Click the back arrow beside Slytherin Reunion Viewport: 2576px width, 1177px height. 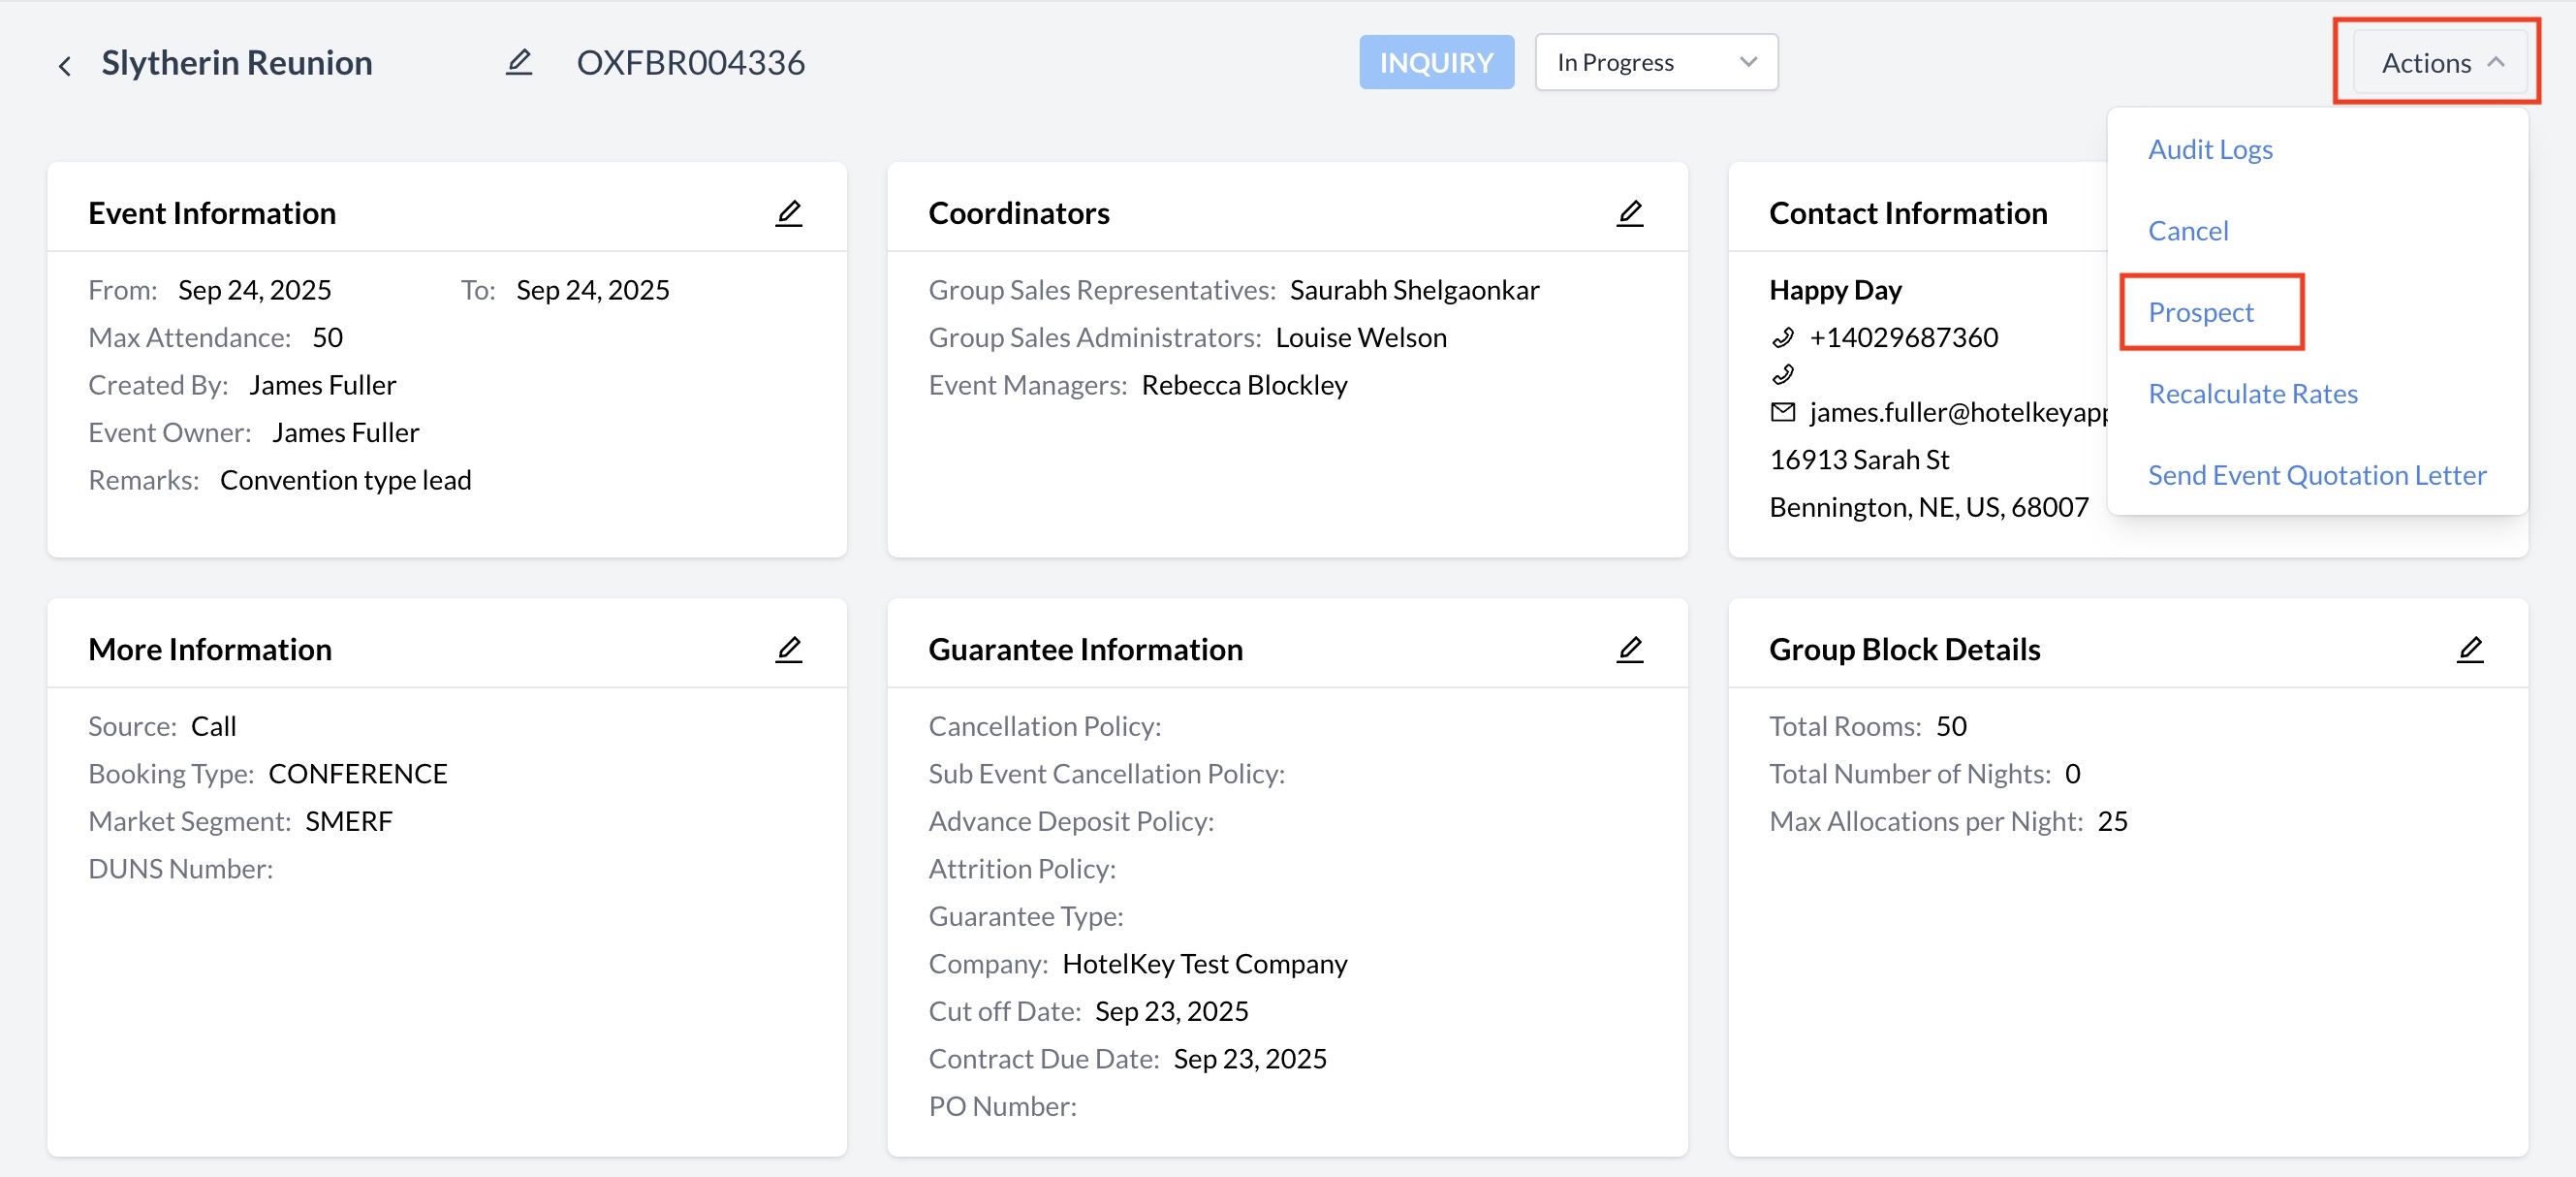click(65, 66)
